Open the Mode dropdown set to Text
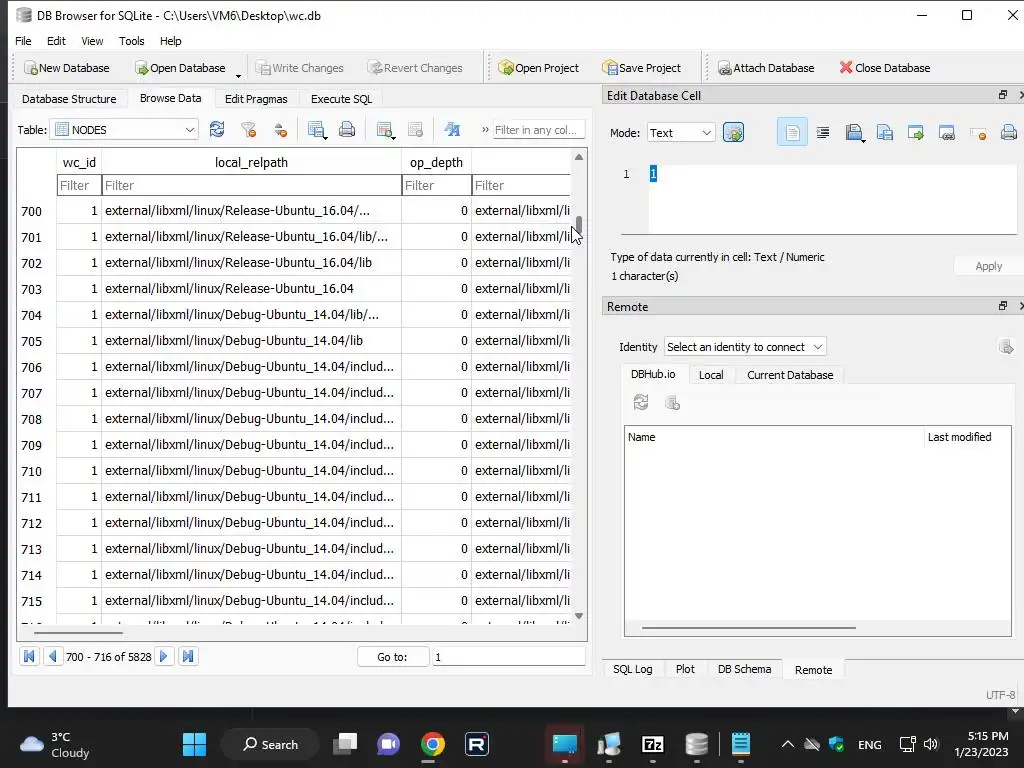The width and height of the screenshot is (1024, 768). (x=680, y=133)
